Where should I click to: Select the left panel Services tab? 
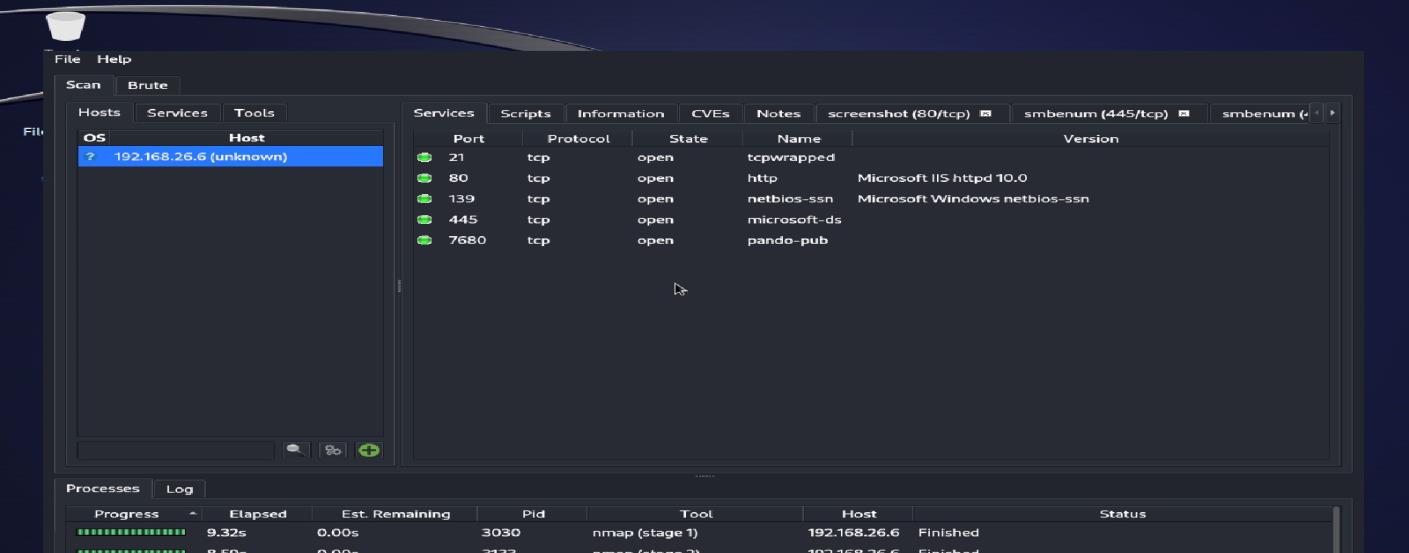(177, 113)
